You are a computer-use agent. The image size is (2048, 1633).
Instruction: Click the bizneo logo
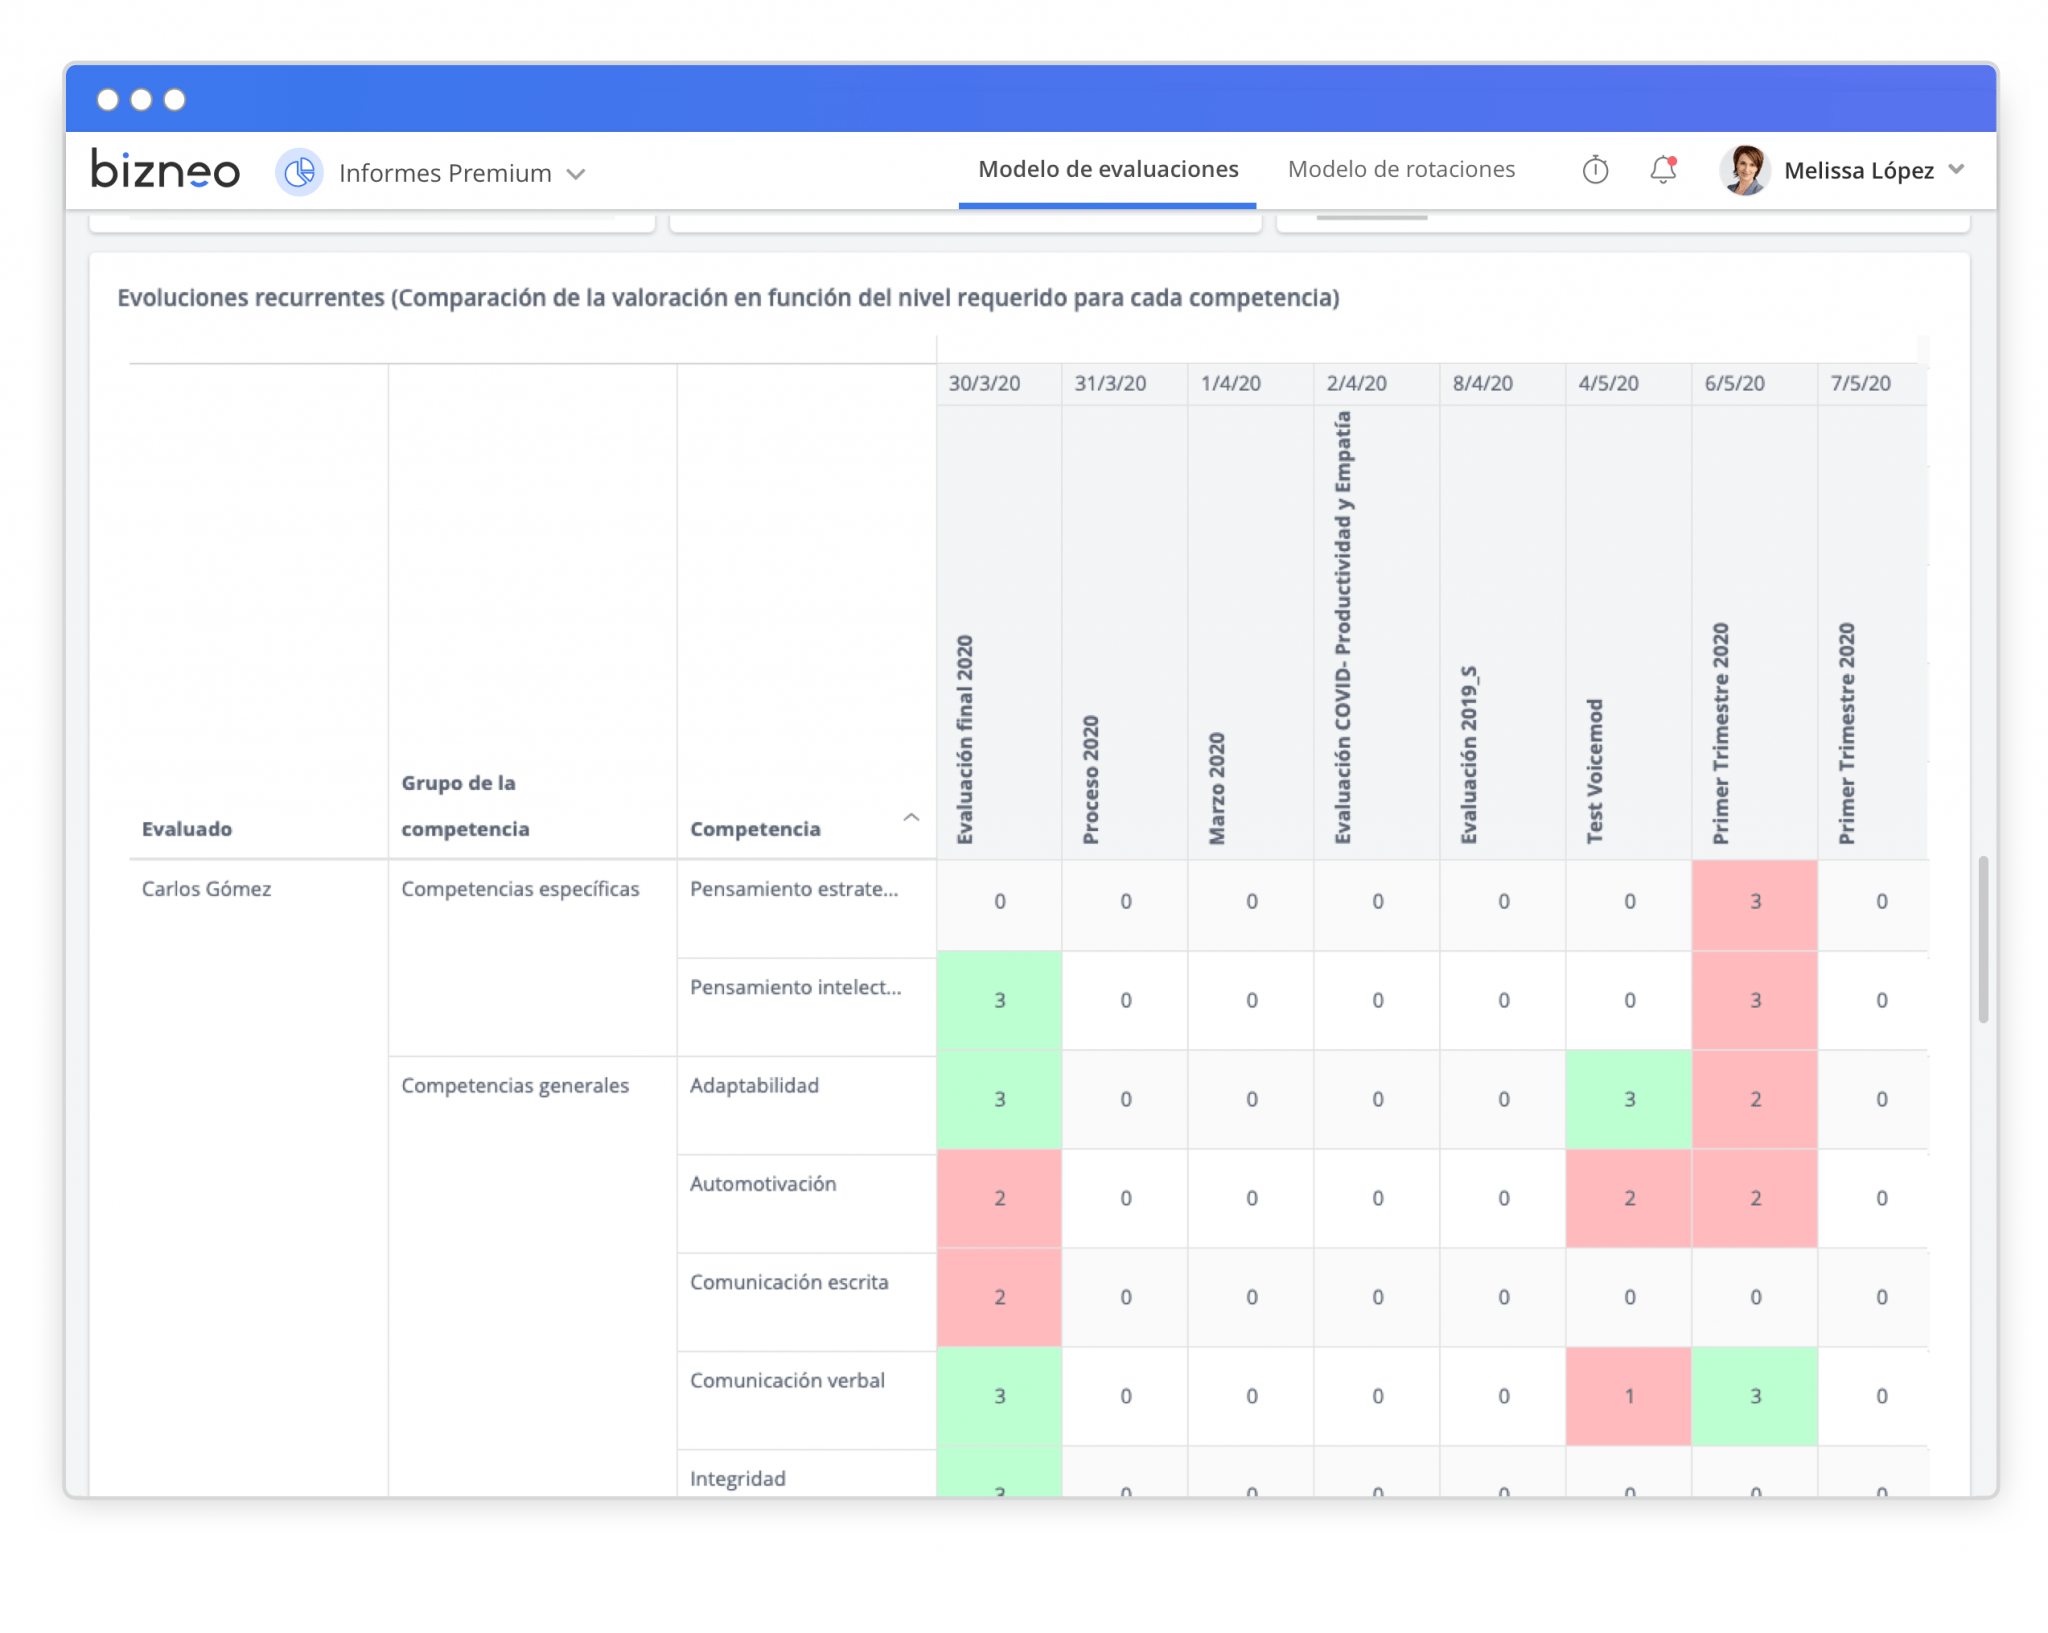165,170
